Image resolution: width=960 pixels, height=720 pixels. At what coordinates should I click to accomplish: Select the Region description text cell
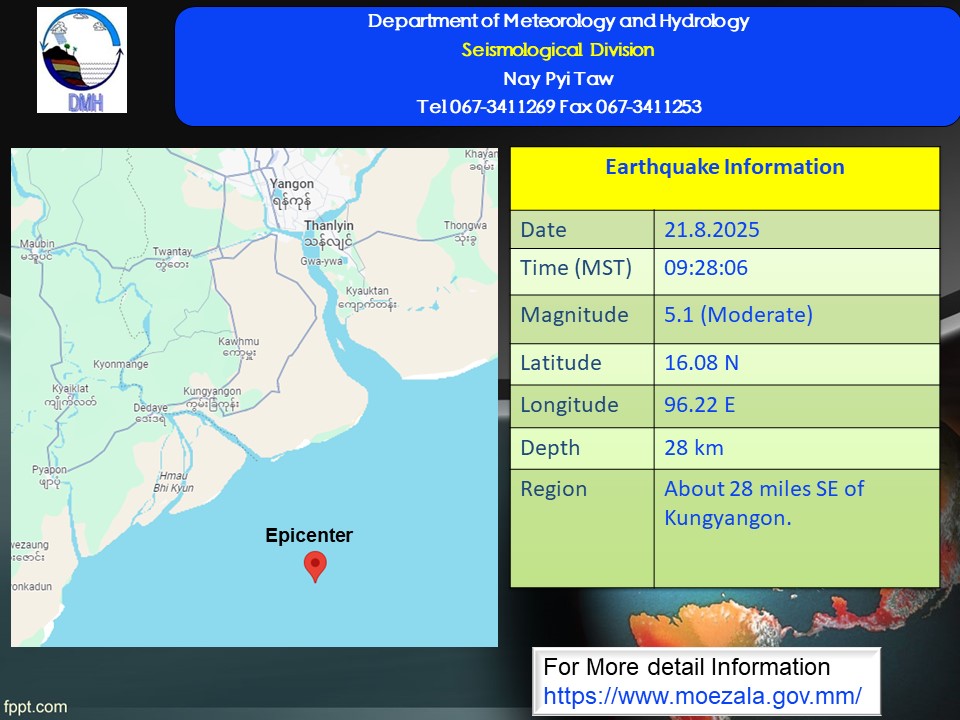(764, 503)
